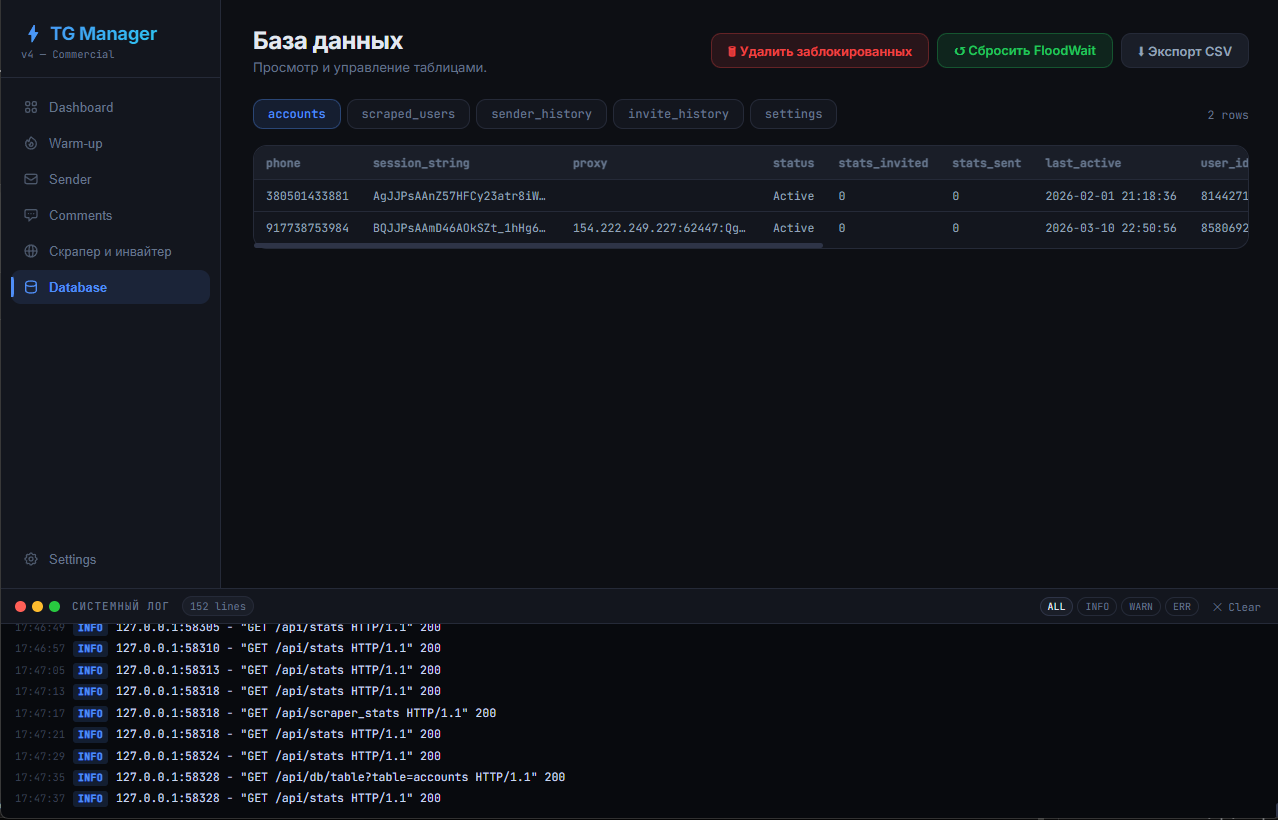Click the Dashboard grid icon in sidebar

31,107
